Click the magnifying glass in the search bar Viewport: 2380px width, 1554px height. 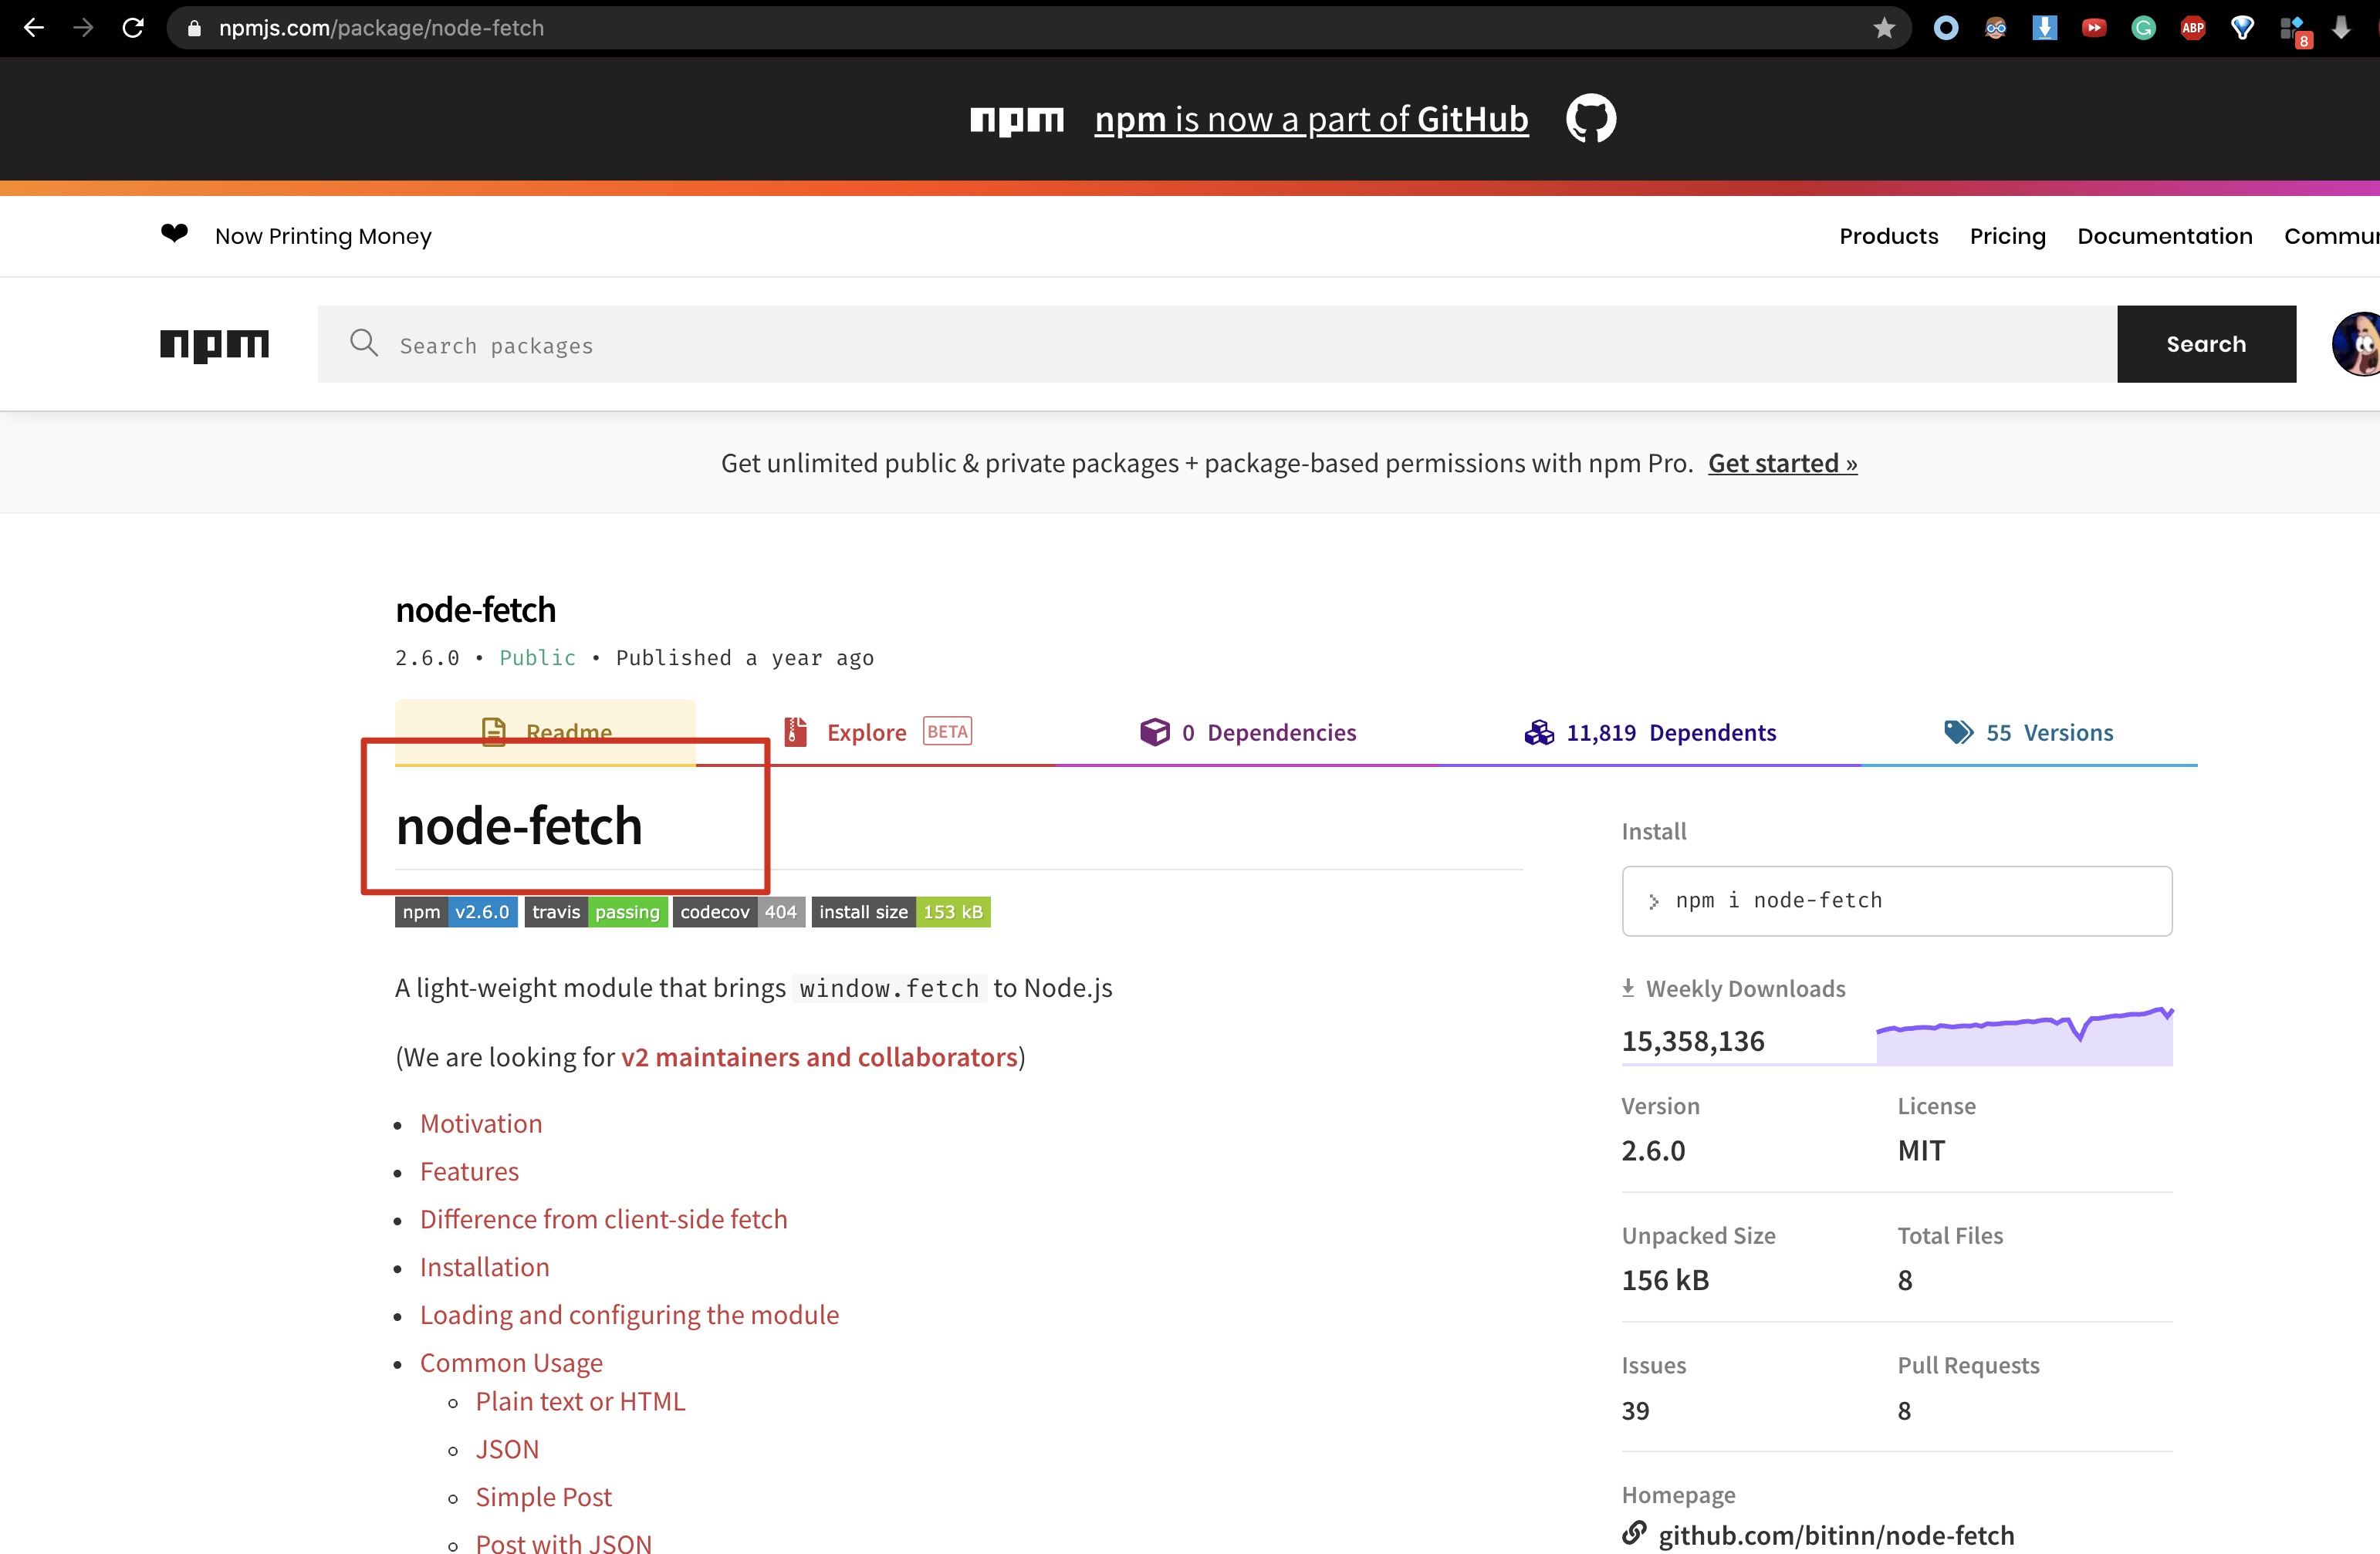click(364, 344)
